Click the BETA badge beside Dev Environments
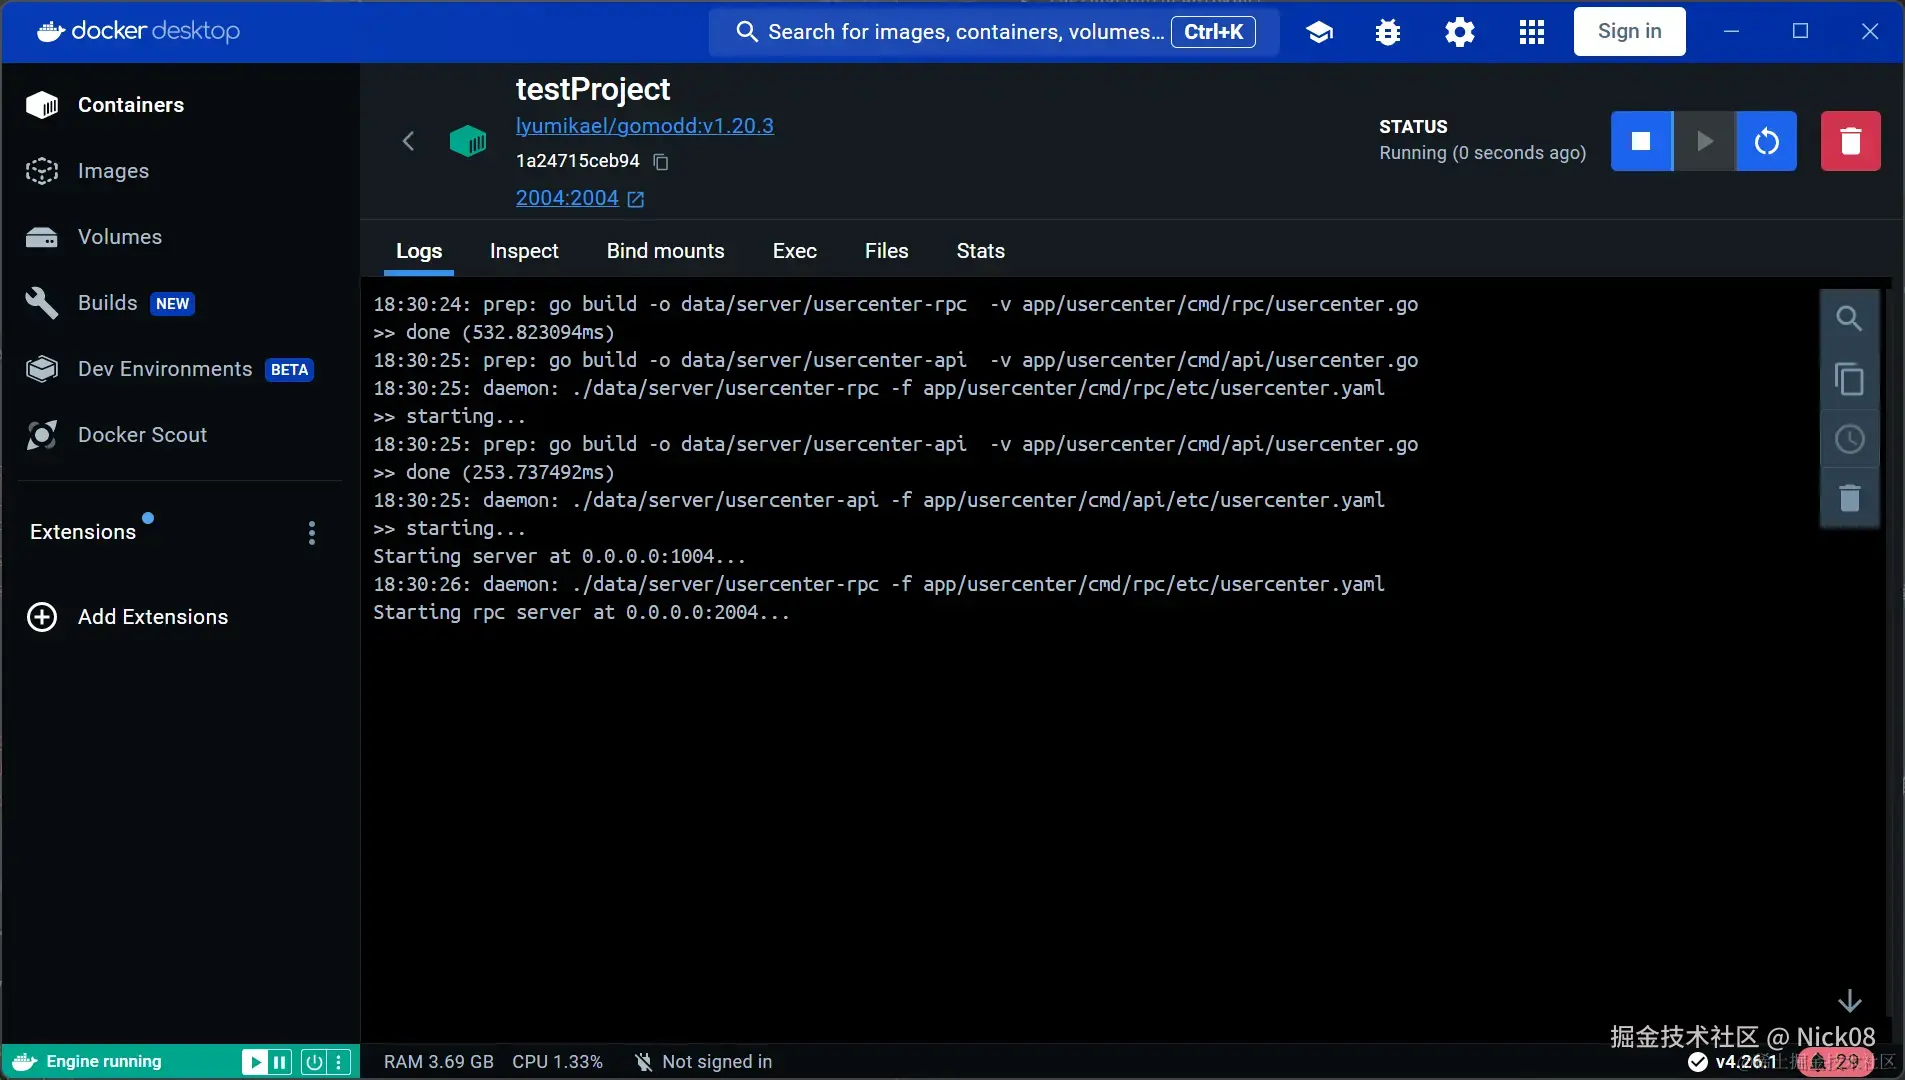 [x=289, y=370]
